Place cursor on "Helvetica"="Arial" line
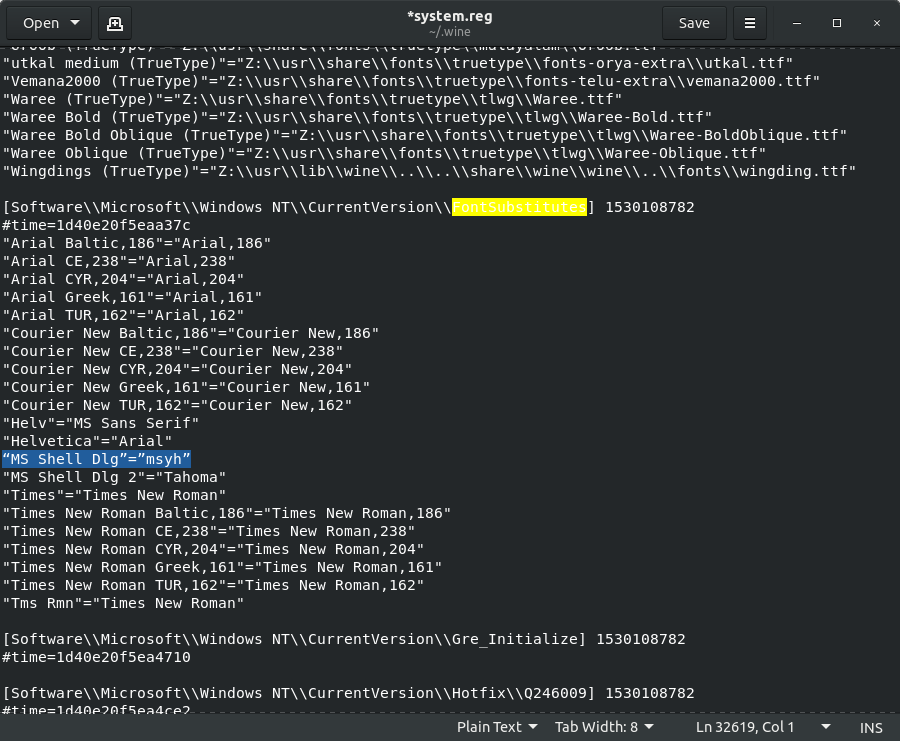 [87, 441]
